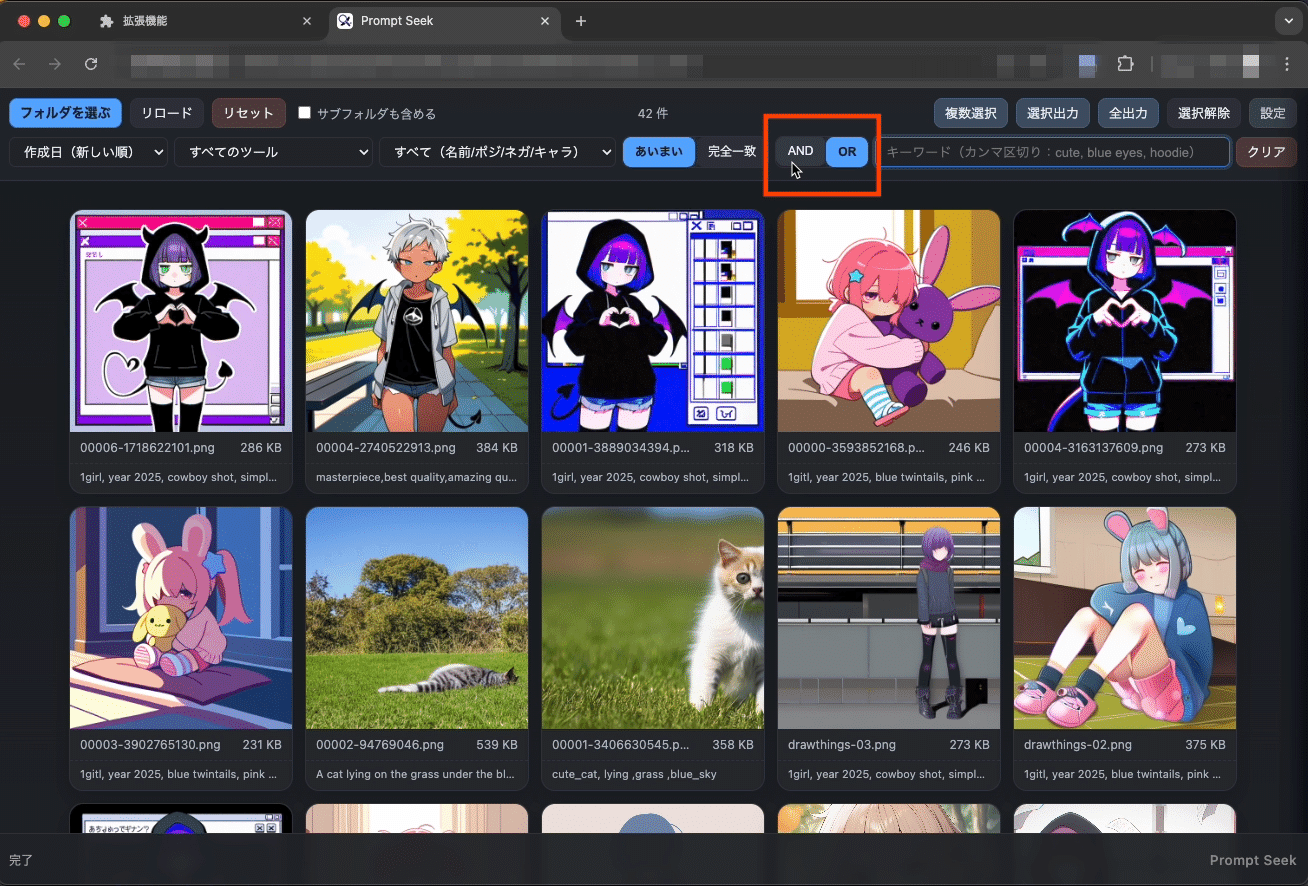Open the 00002-94769046.png cat thumbnail

417,618
